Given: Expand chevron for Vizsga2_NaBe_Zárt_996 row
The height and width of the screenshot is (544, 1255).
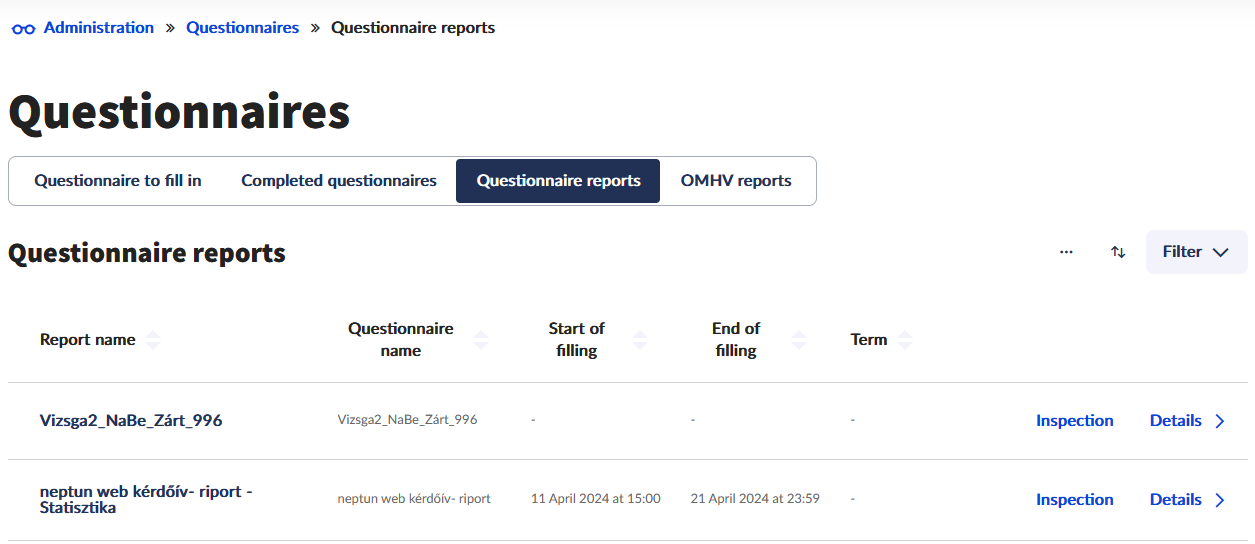Looking at the screenshot, I should tap(1220, 421).
